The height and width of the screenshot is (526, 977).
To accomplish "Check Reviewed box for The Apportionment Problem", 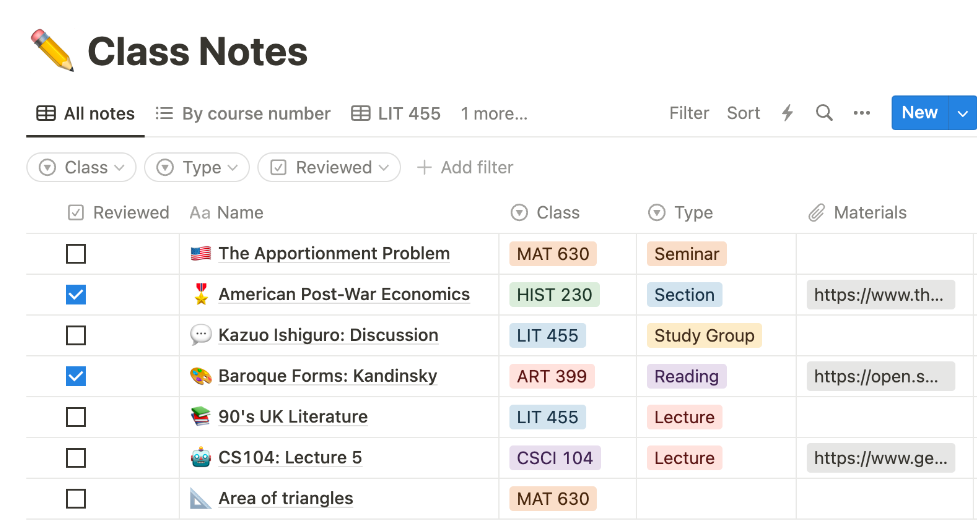I will 76,254.
